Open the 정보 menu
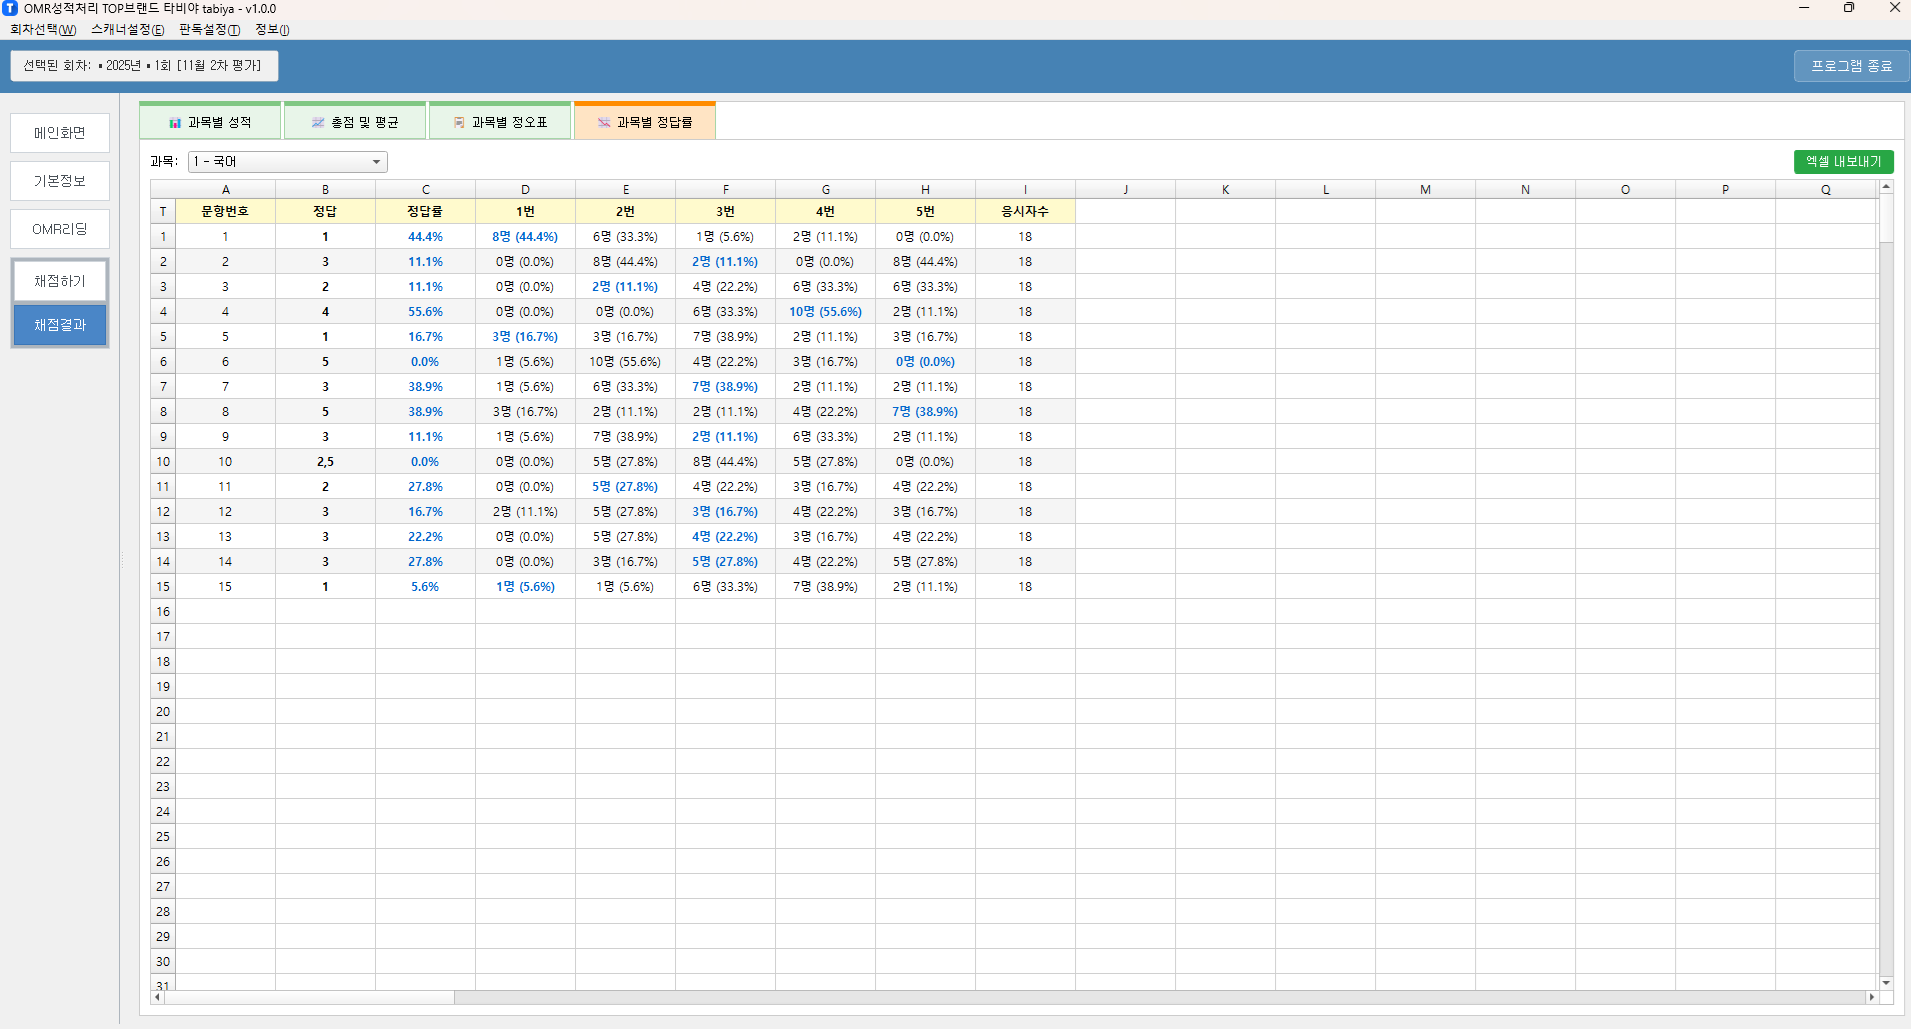This screenshot has height=1029, width=1911. (x=272, y=30)
